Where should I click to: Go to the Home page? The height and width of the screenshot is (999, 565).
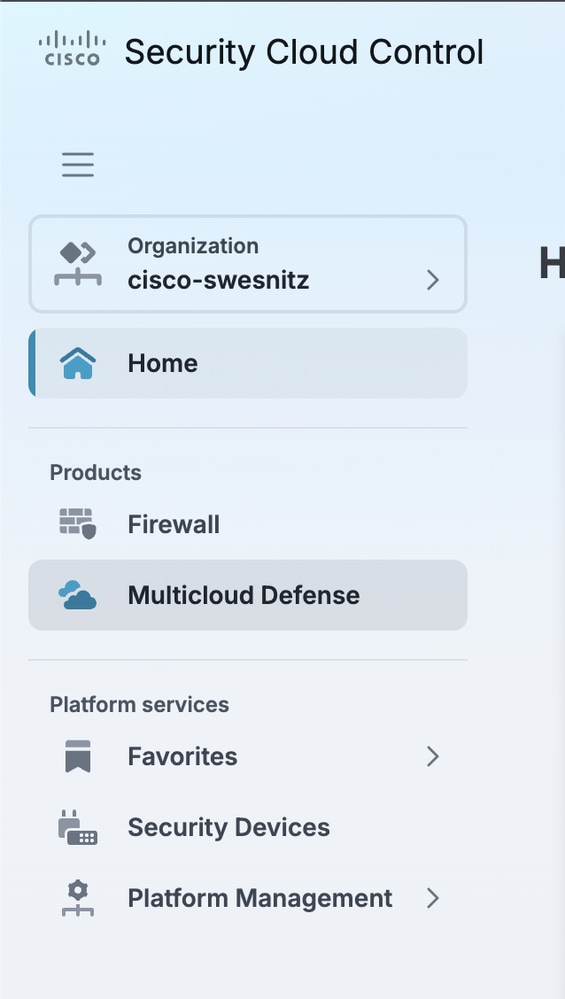(248, 363)
